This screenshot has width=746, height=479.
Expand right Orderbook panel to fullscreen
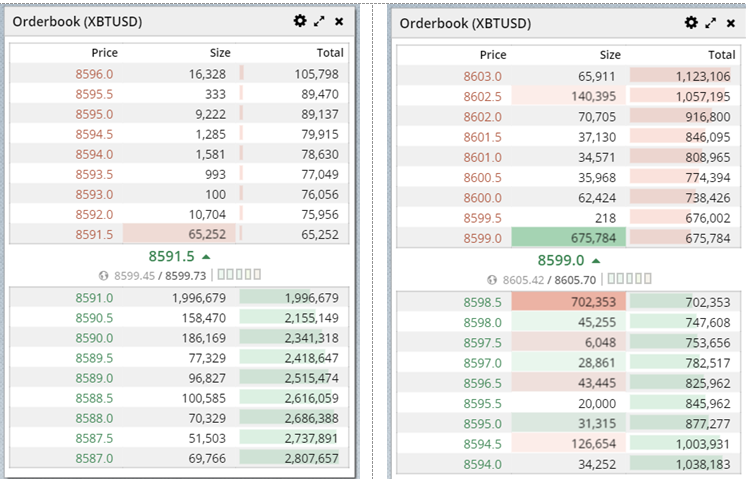coord(711,23)
